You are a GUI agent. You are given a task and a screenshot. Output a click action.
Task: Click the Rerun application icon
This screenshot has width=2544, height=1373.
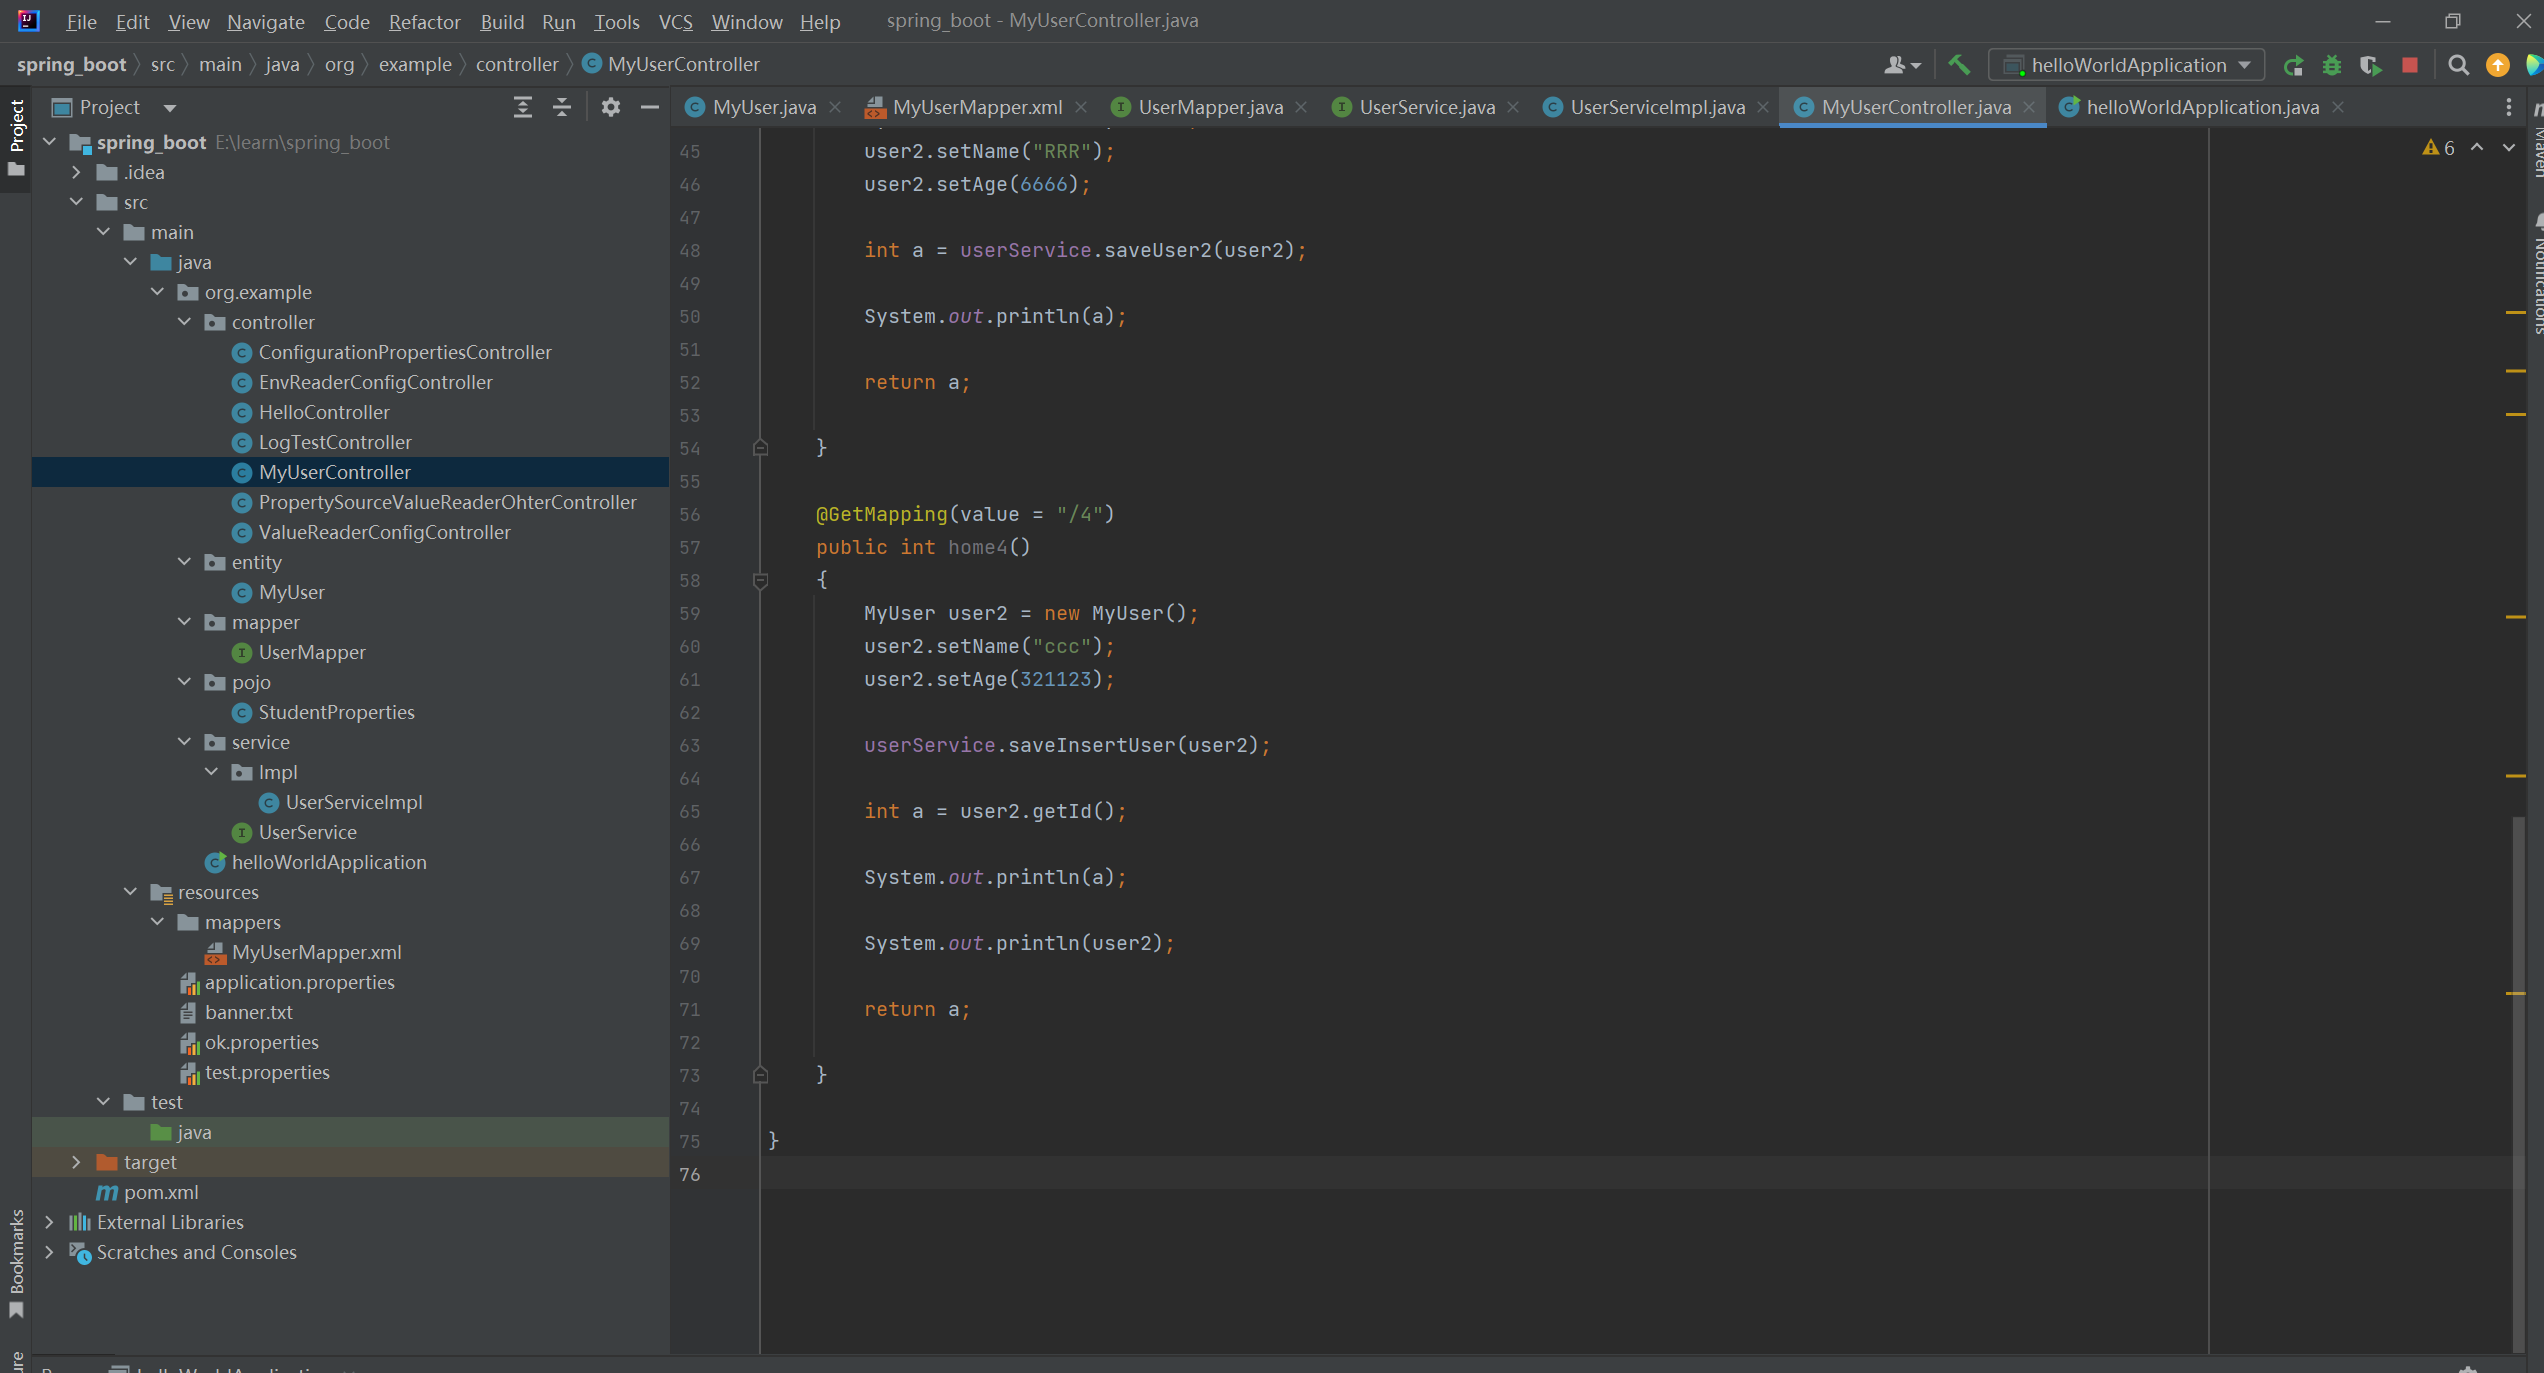tap(2294, 65)
